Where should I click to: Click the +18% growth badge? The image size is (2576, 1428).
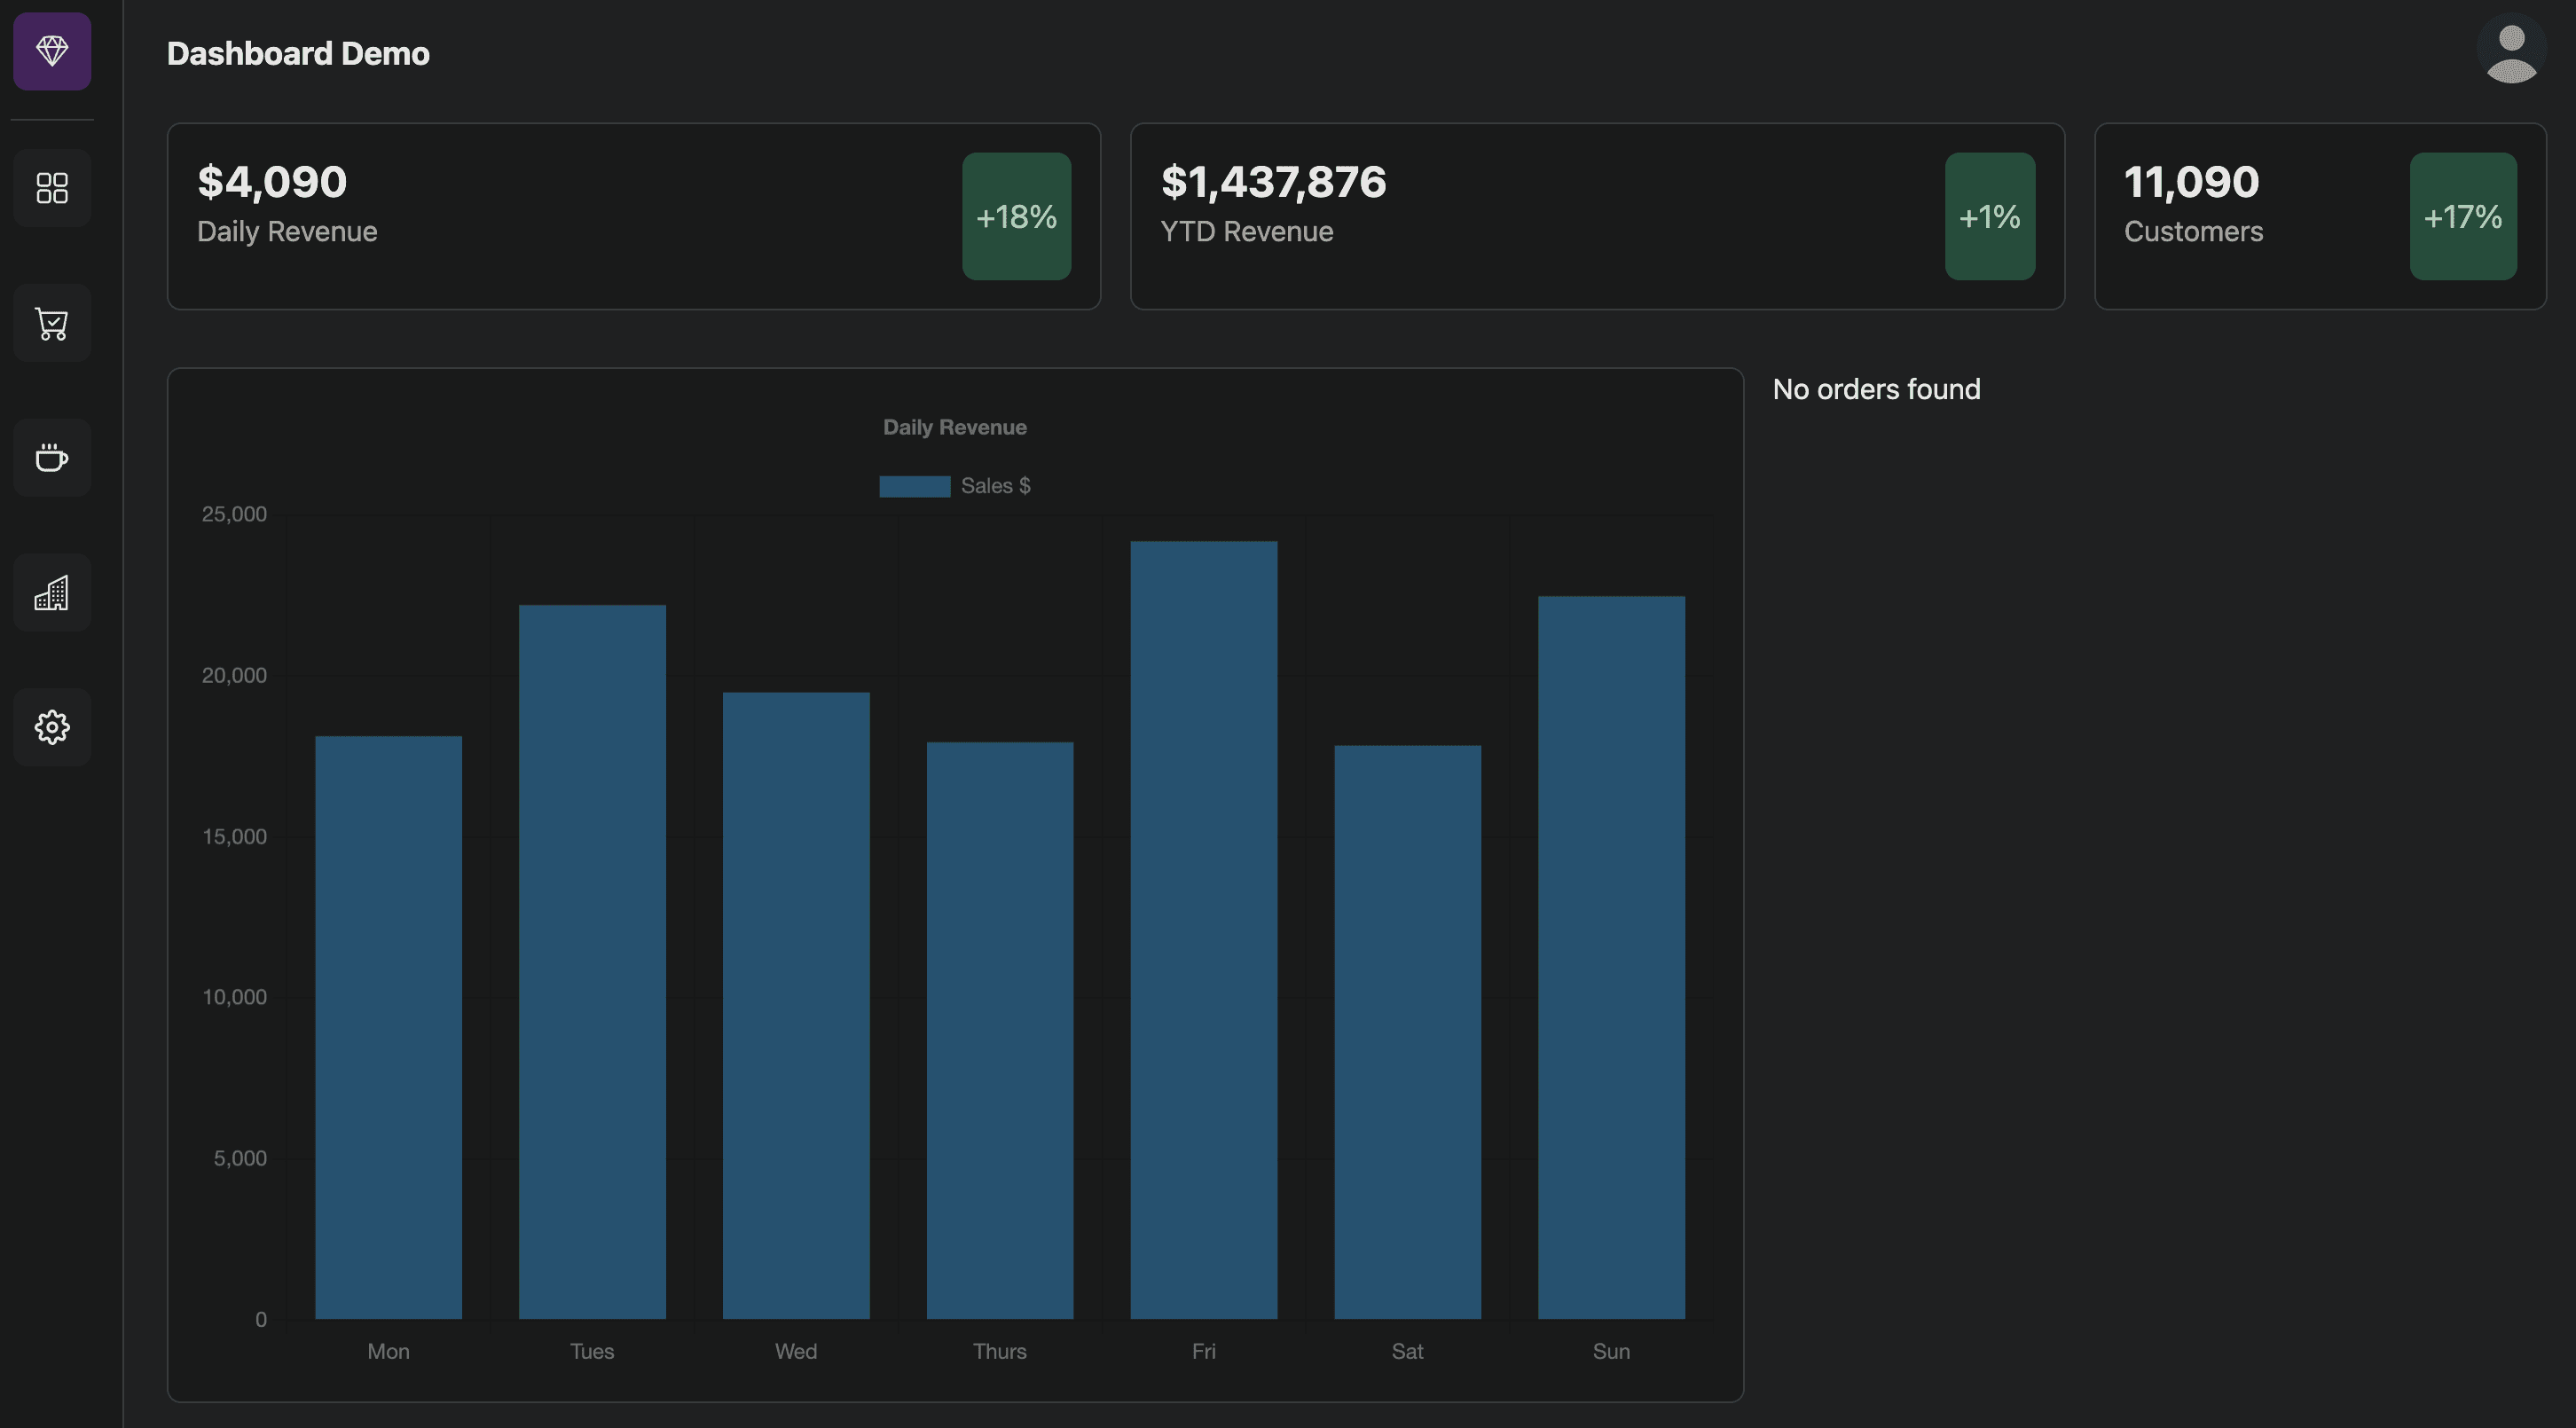point(1017,216)
